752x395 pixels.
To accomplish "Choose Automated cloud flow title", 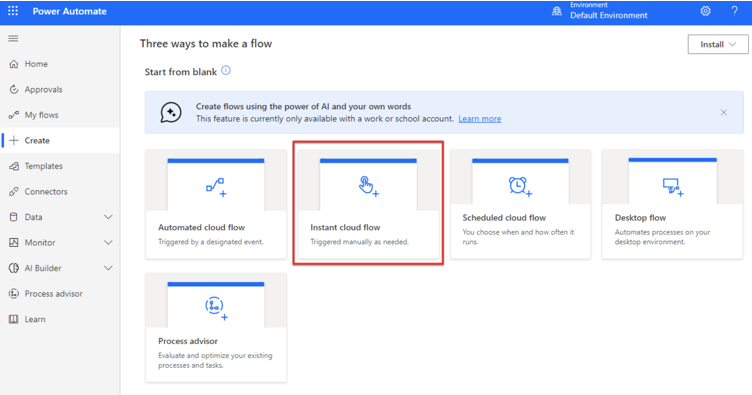I will [201, 227].
